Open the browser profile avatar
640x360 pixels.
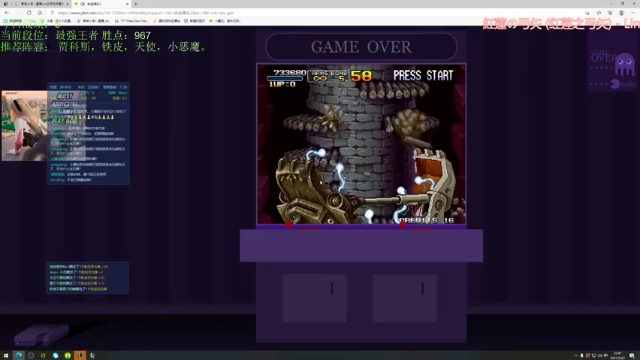tap(621, 13)
